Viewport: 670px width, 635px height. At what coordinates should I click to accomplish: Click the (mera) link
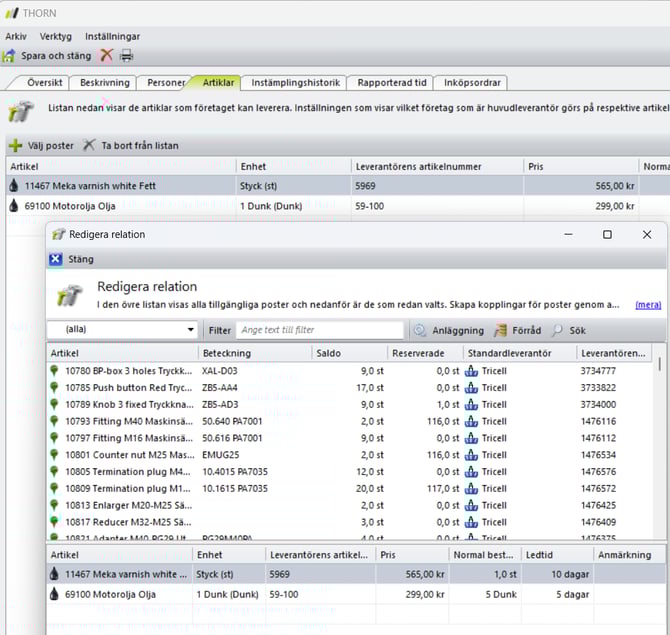tap(648, 305)
